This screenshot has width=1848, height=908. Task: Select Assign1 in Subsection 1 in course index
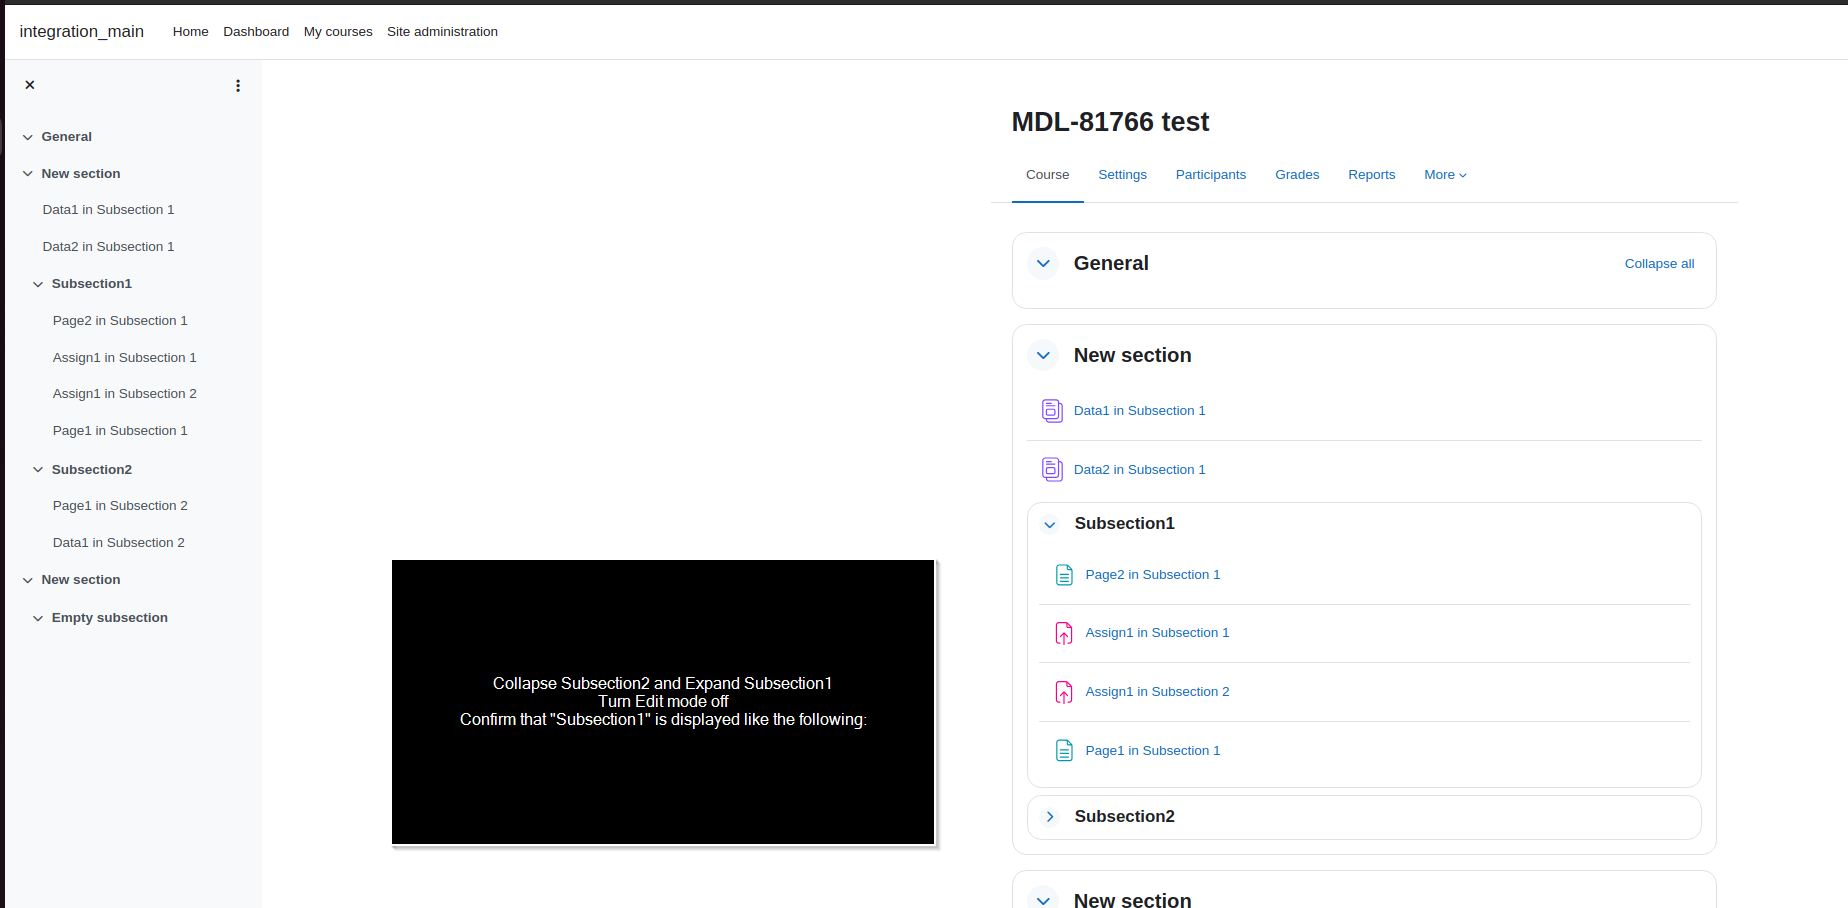pos(124,358)
